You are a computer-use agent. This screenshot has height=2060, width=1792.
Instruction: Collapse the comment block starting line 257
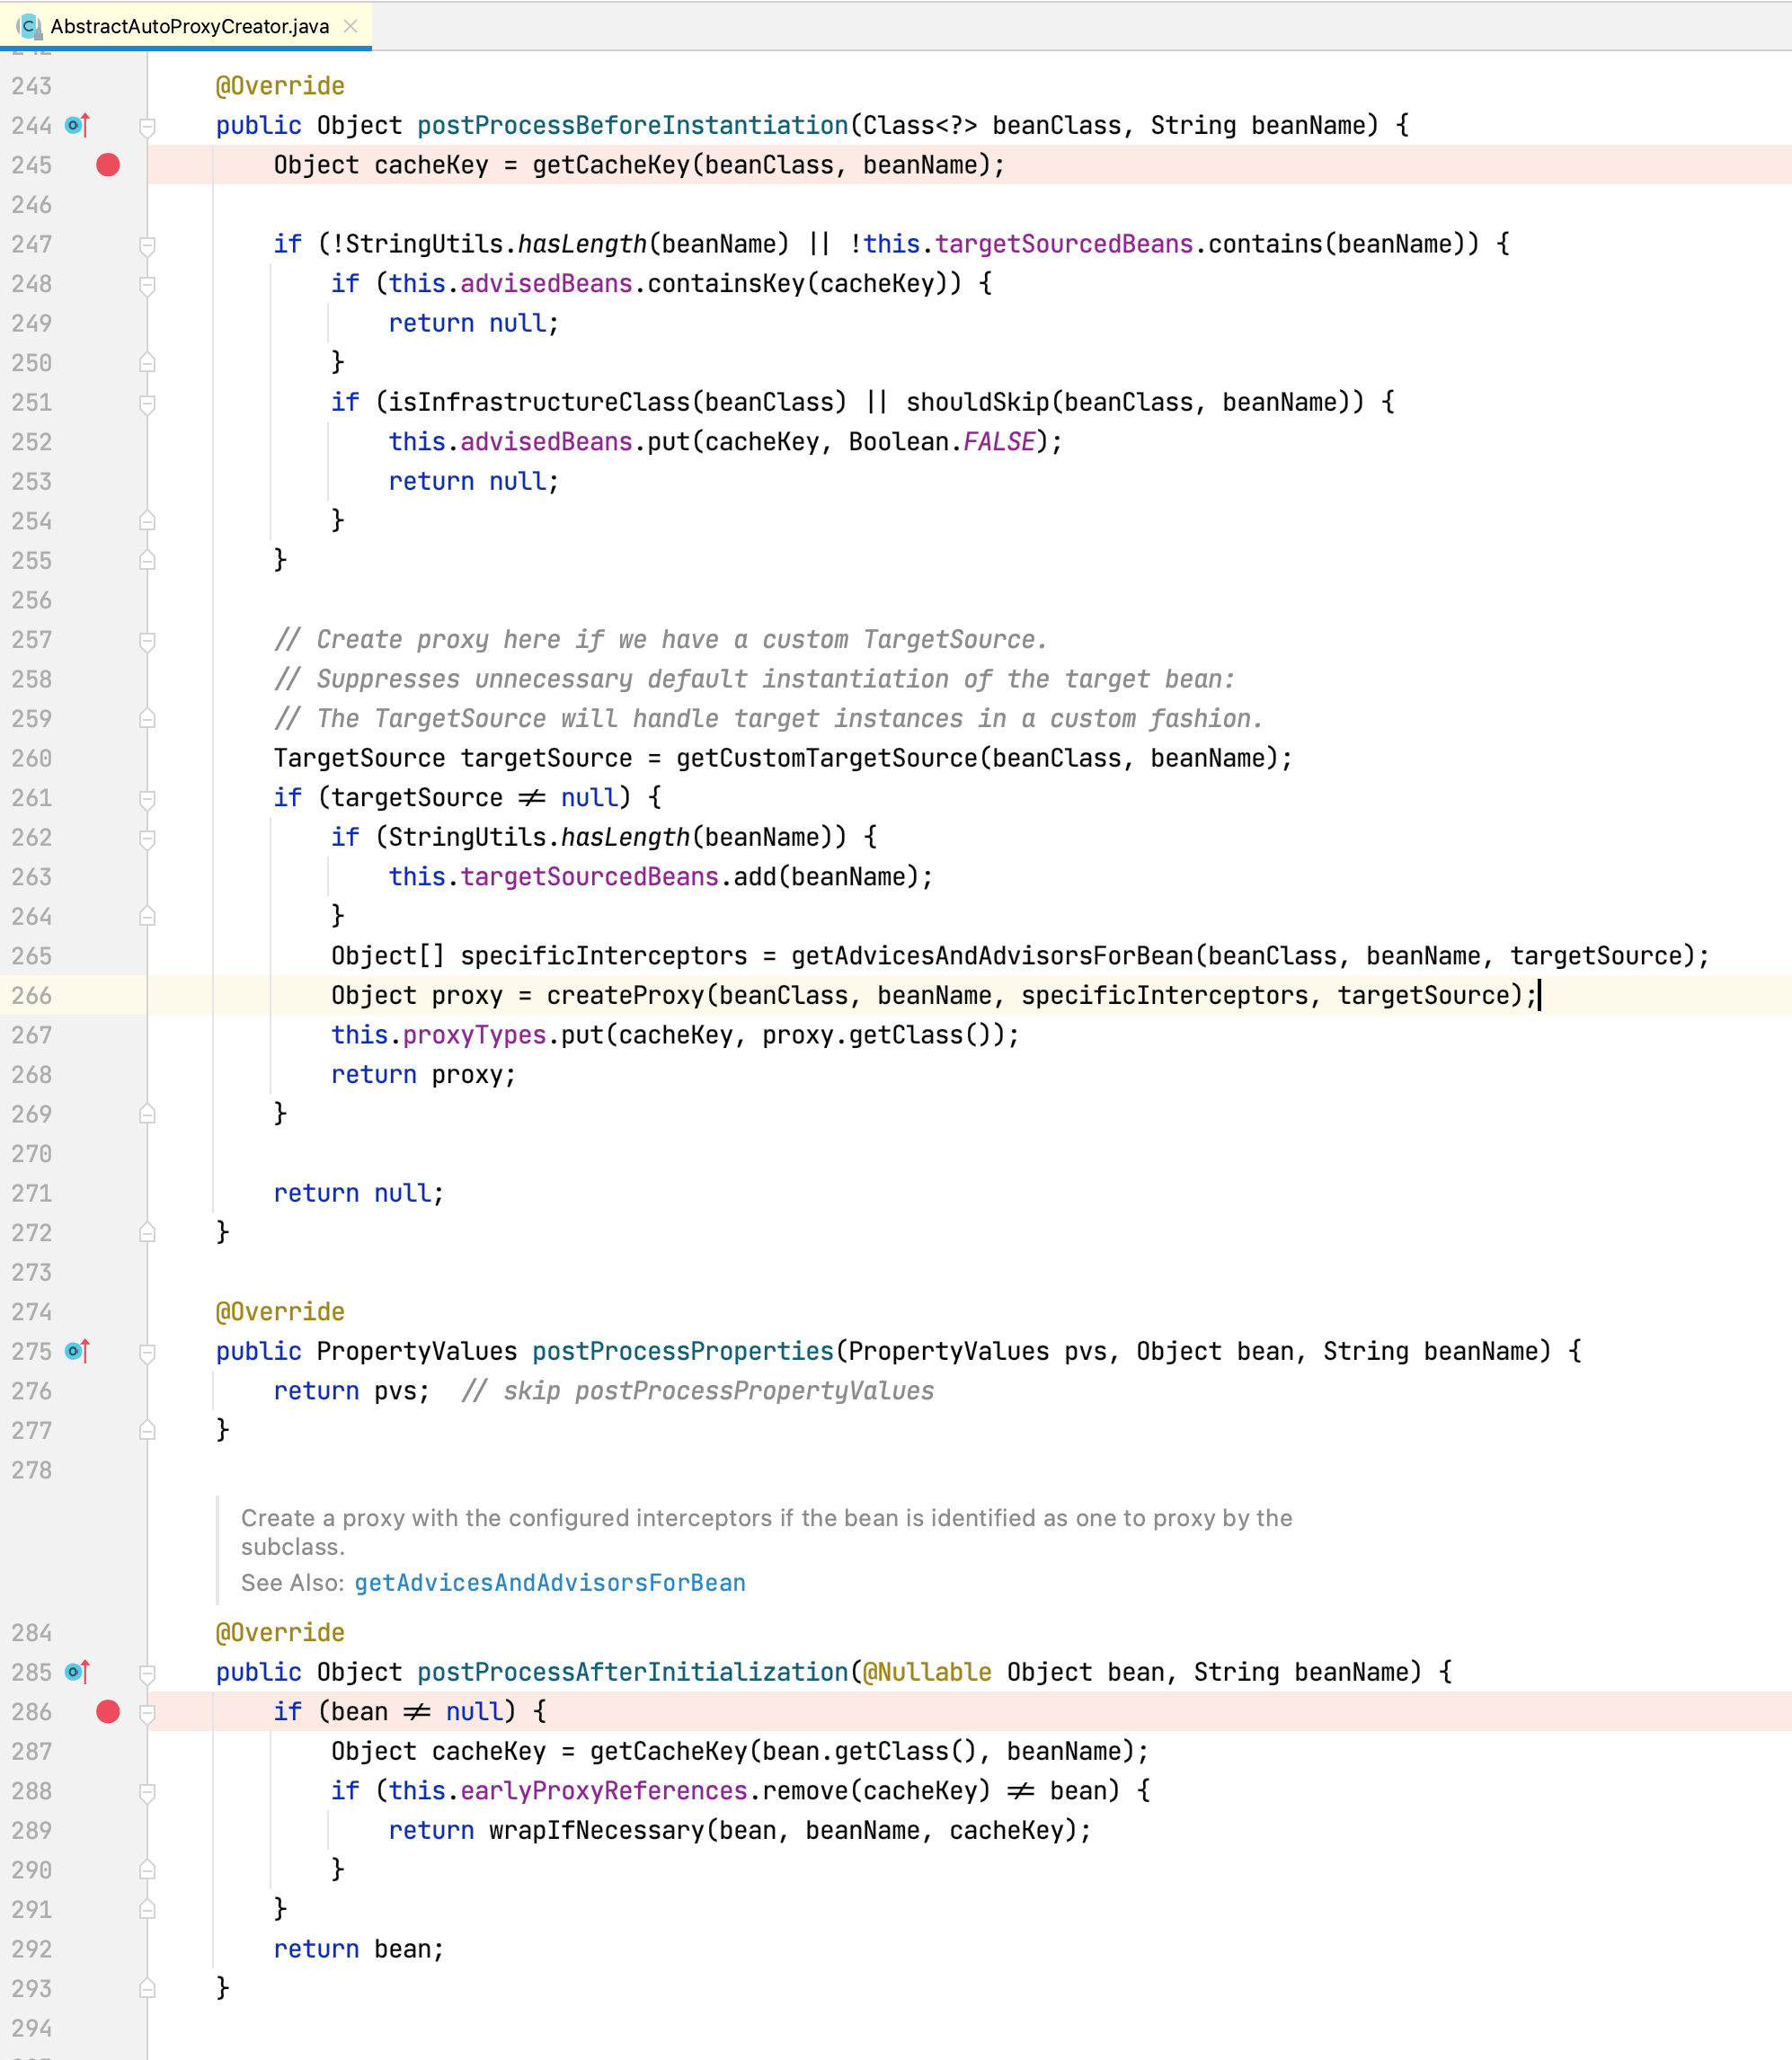[x=147, y=640]
